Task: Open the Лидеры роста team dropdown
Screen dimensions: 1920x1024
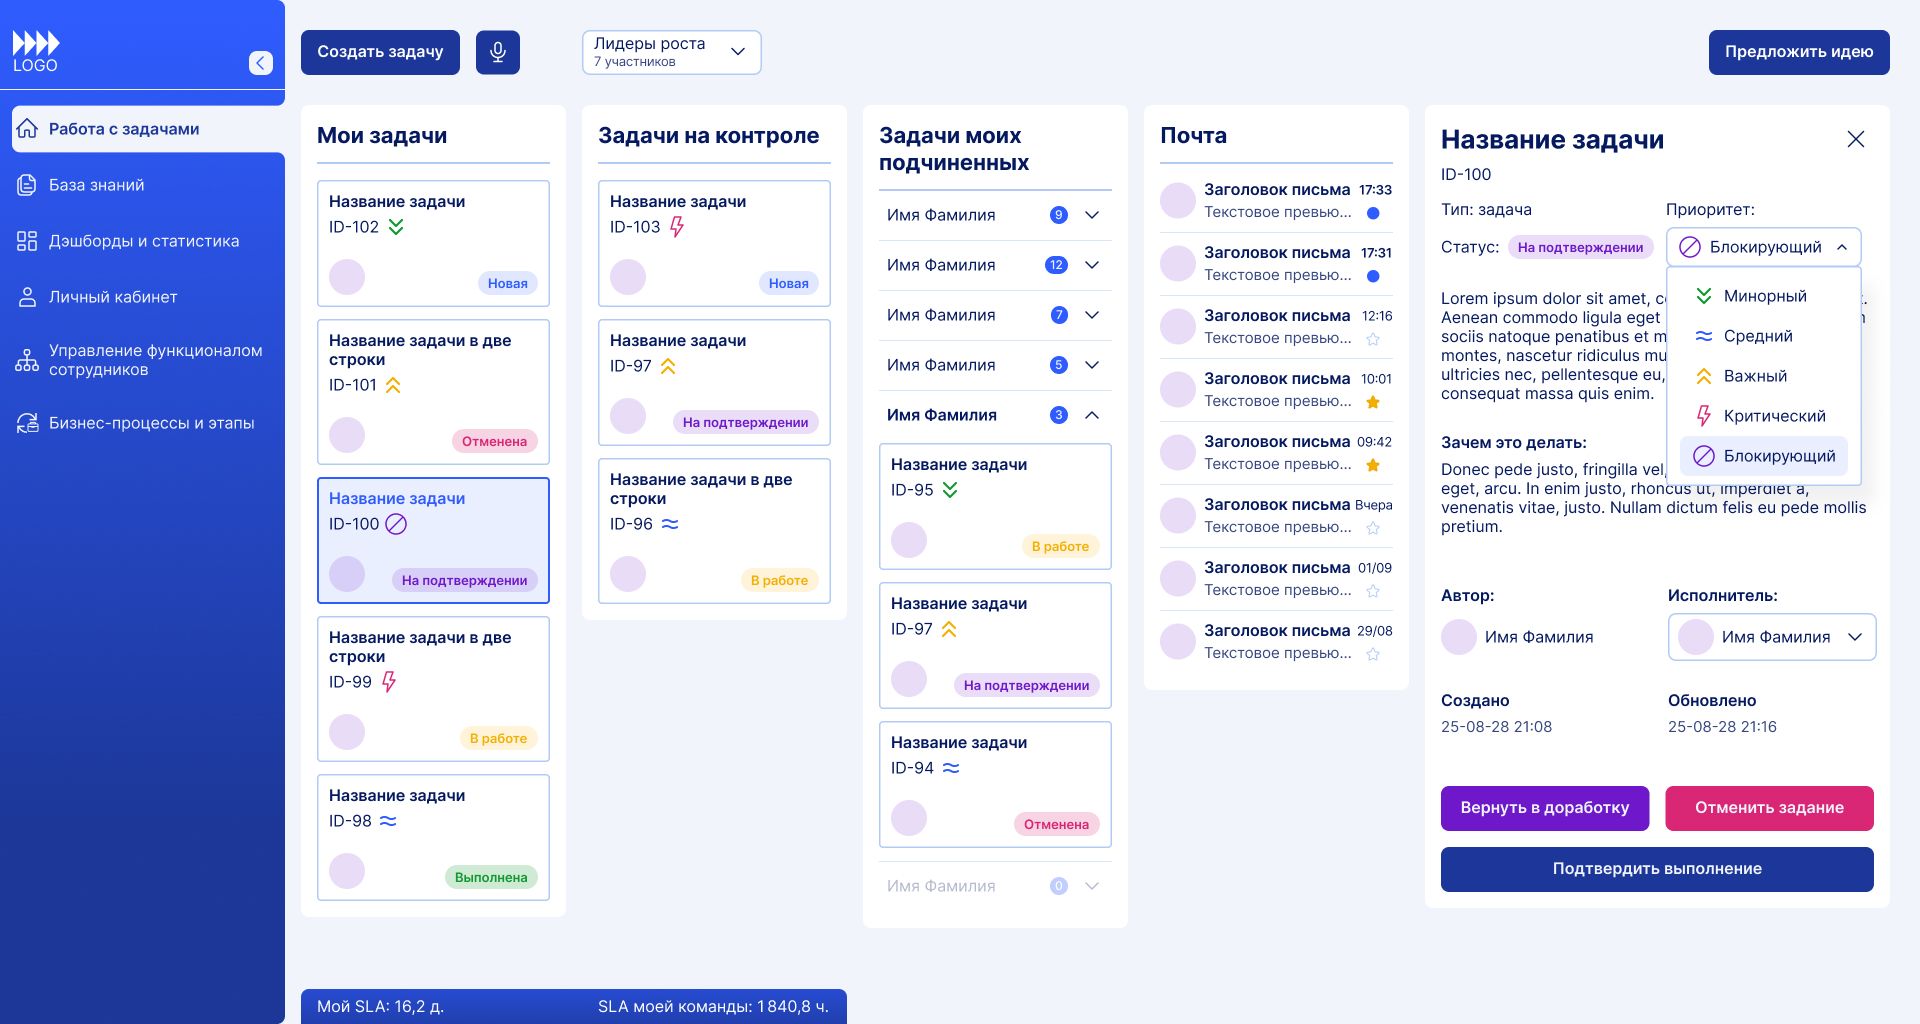Action: coord(671,52)
